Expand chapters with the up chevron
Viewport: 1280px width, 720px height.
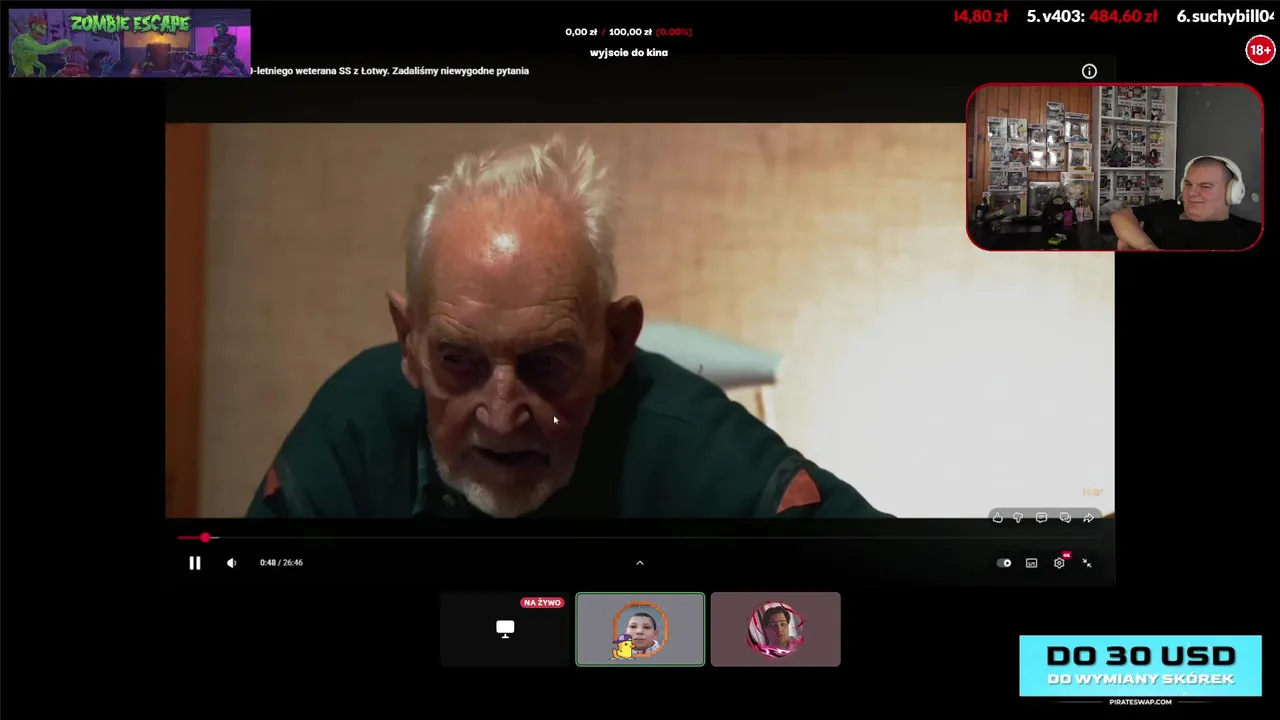coord(640,563)
